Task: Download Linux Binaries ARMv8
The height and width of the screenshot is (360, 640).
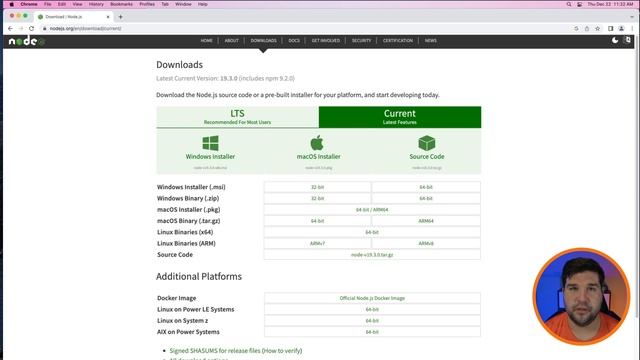Action: pyautogui.click(x=426, y=243)
